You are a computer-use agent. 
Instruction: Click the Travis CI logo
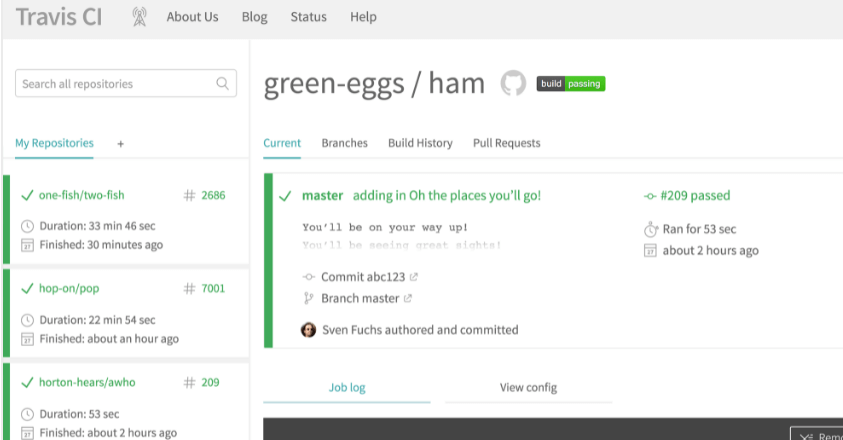(x=59, y=17)
